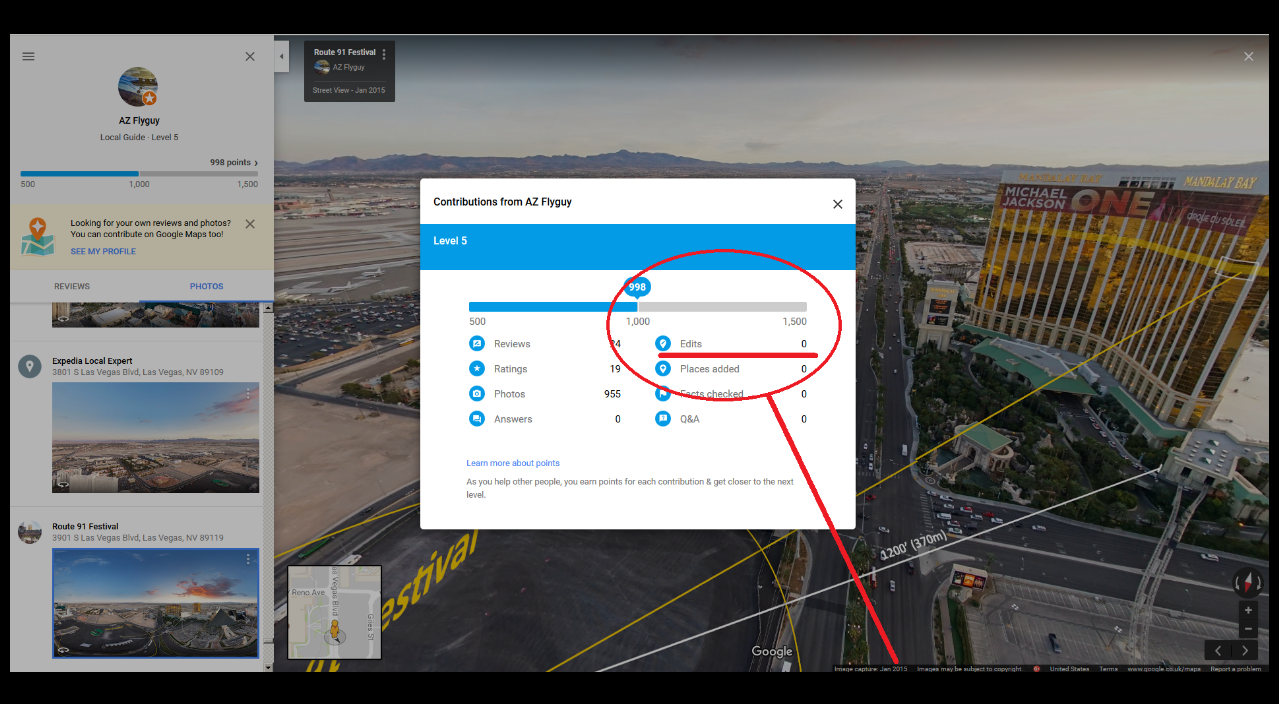
Task: Zoom in with the plus button
Action: pos(1247,610)
